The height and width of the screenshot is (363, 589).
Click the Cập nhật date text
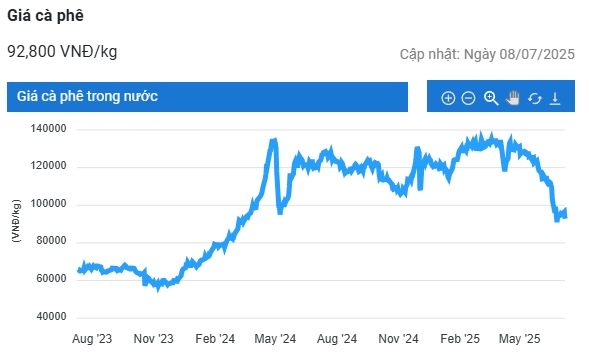pos(487,54)
